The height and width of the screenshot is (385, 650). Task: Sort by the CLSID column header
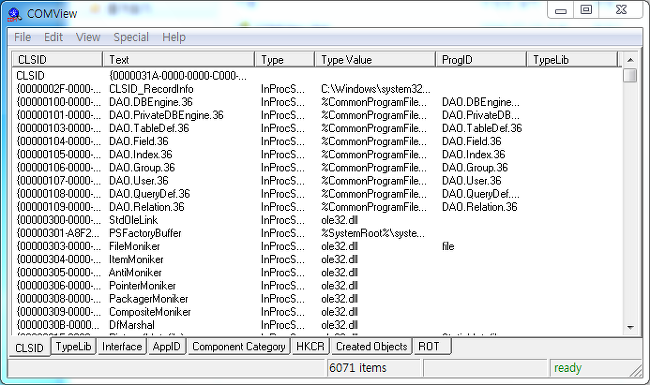[57, 60]
